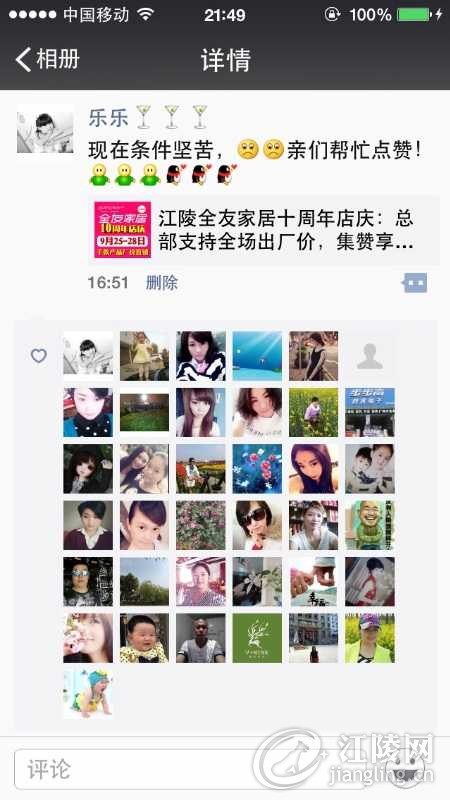The height and width of the screenshot is (800, 450).
Task: Open the blue ocean sky avatar
Action: coord(257,356)
